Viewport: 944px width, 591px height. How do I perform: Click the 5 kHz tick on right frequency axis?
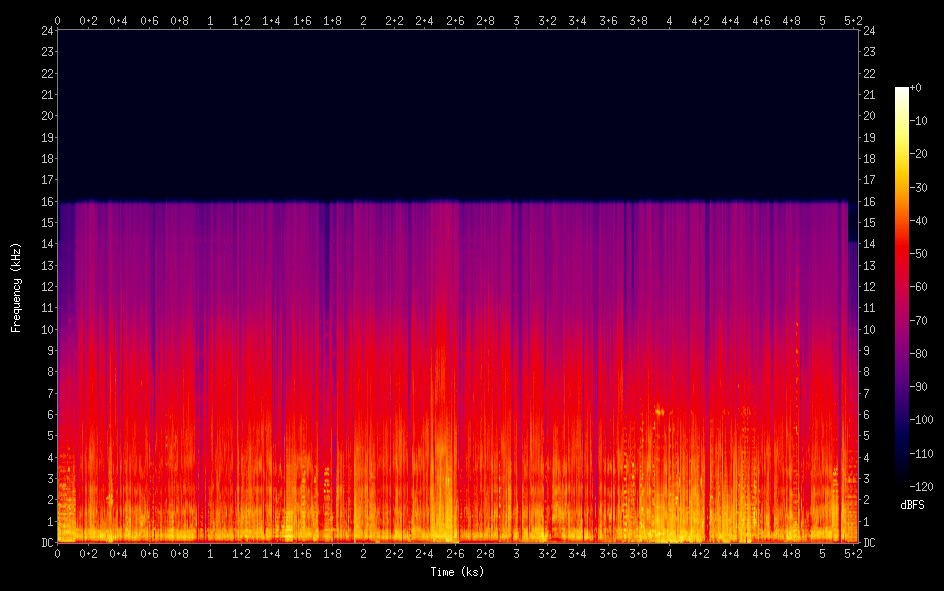tap(866, 436)
